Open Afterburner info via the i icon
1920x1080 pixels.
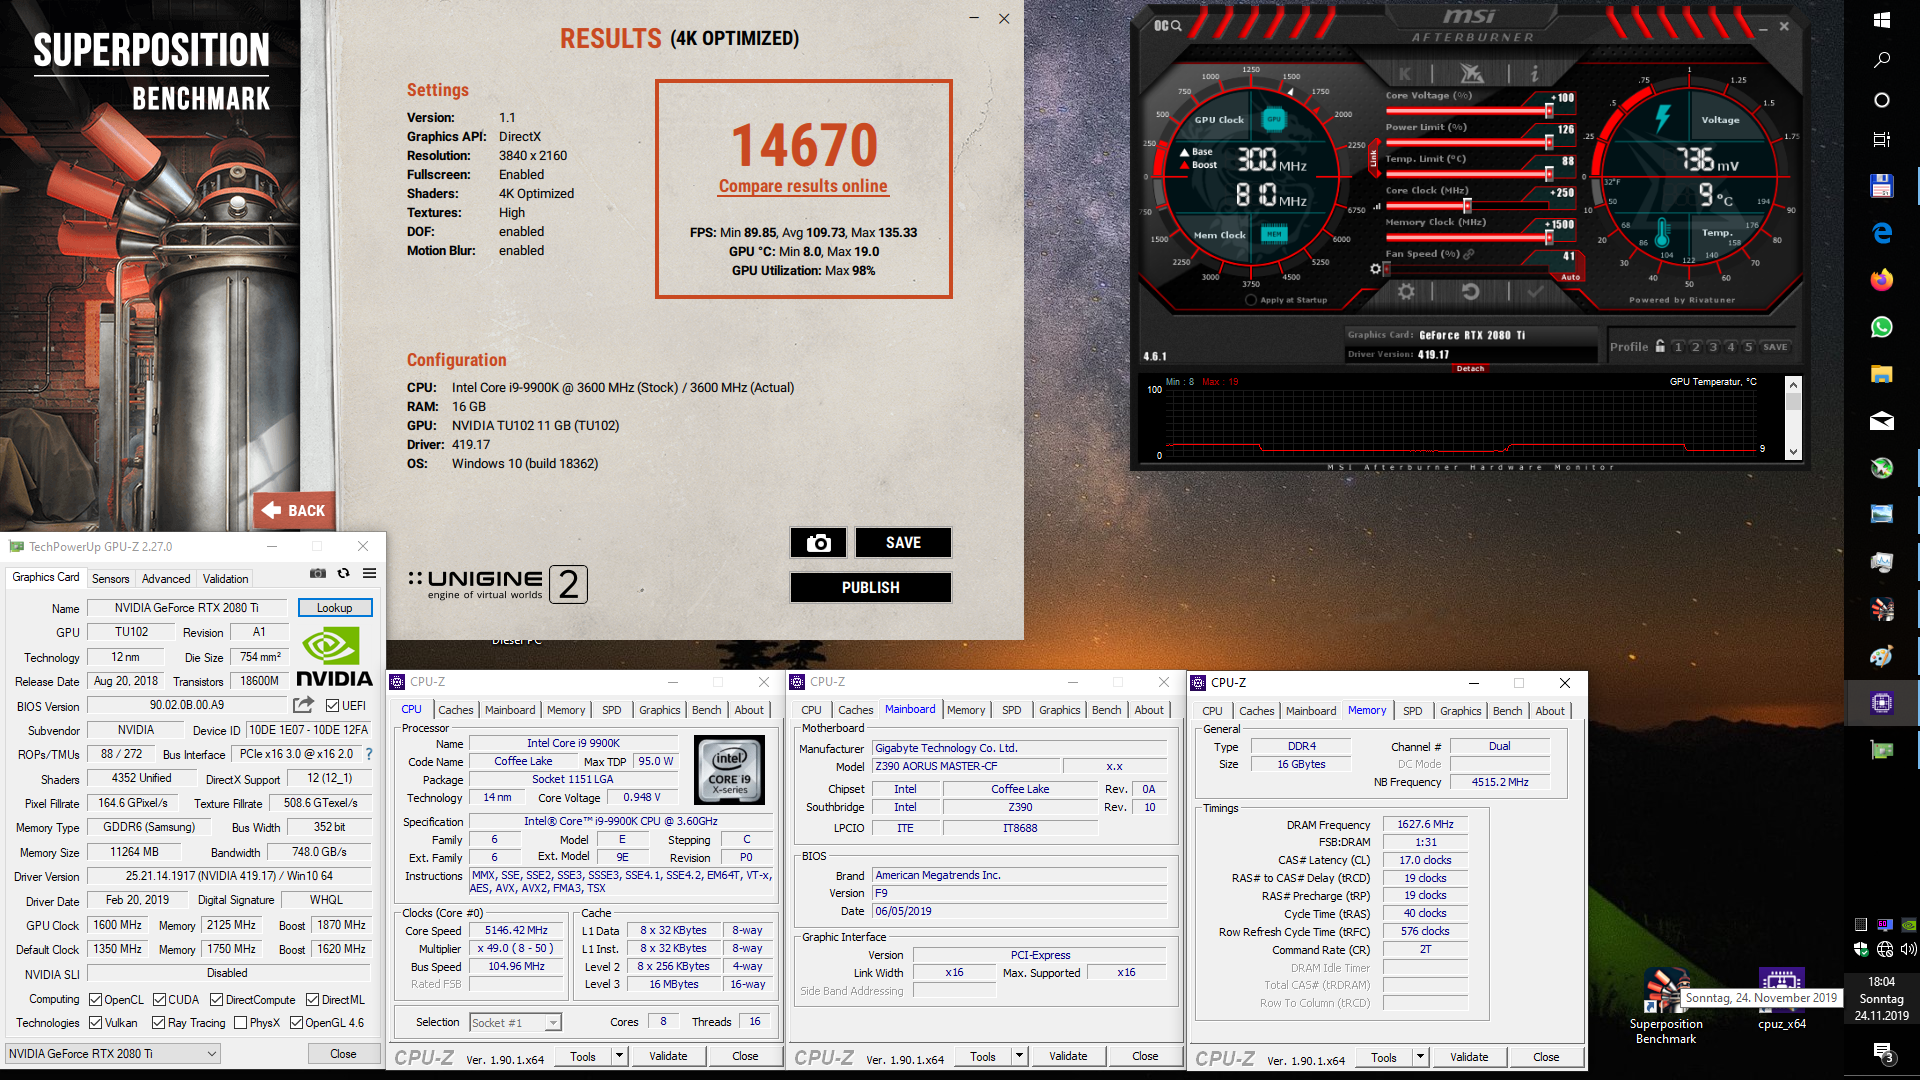pos(1535,74)
